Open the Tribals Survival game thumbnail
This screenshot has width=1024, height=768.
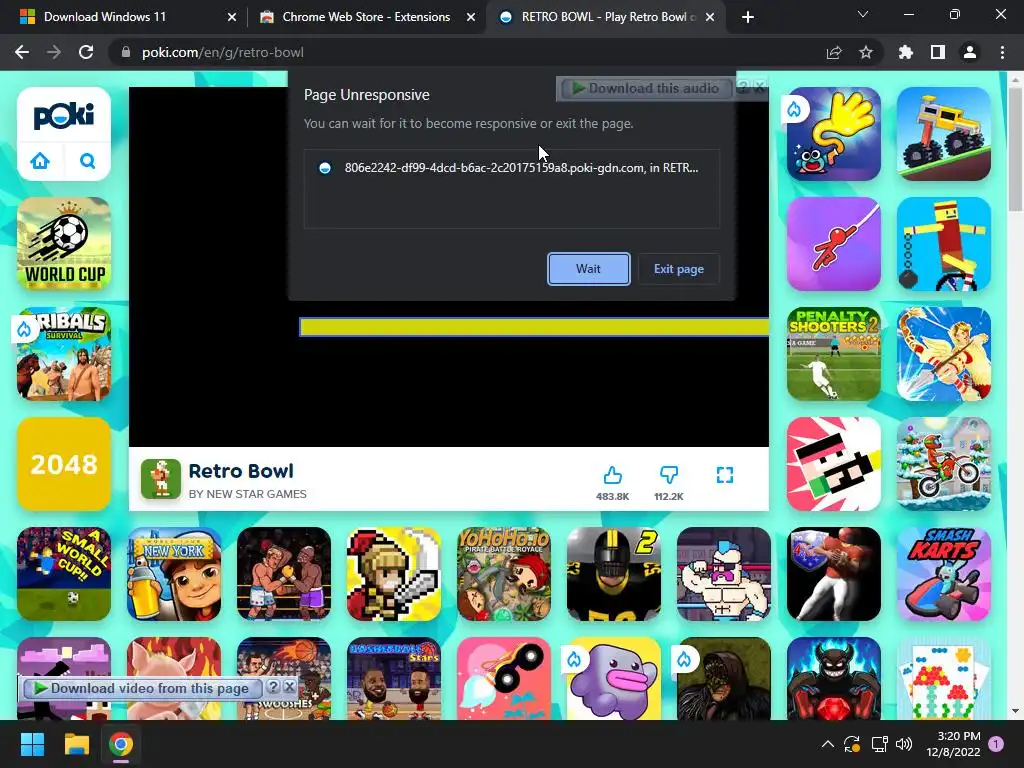[64, 354]
